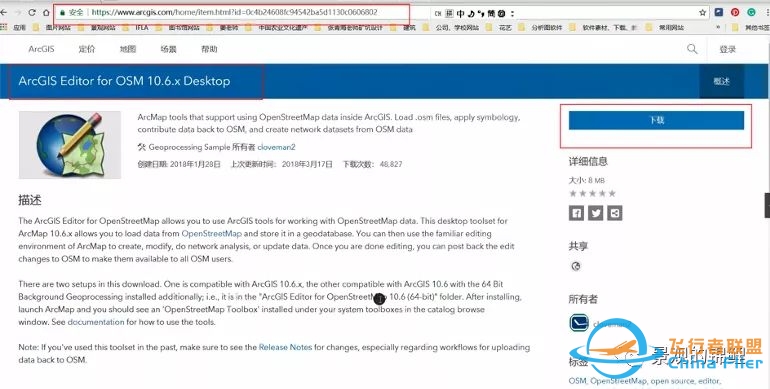This screenshot has width=770, height=389.
Task: Click the OSM tag link
Action: click(x=578, y=381)
